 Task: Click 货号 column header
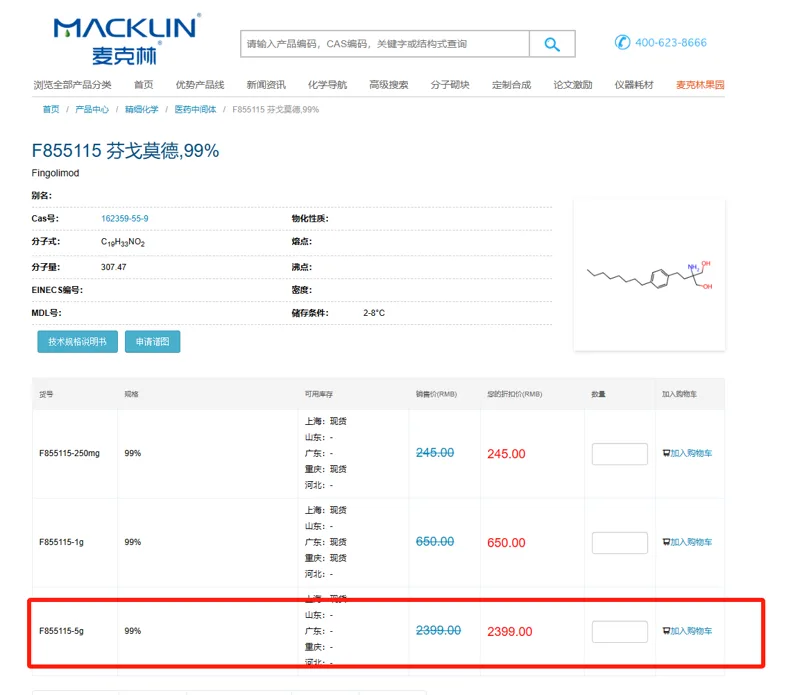[x=46, y=394]
